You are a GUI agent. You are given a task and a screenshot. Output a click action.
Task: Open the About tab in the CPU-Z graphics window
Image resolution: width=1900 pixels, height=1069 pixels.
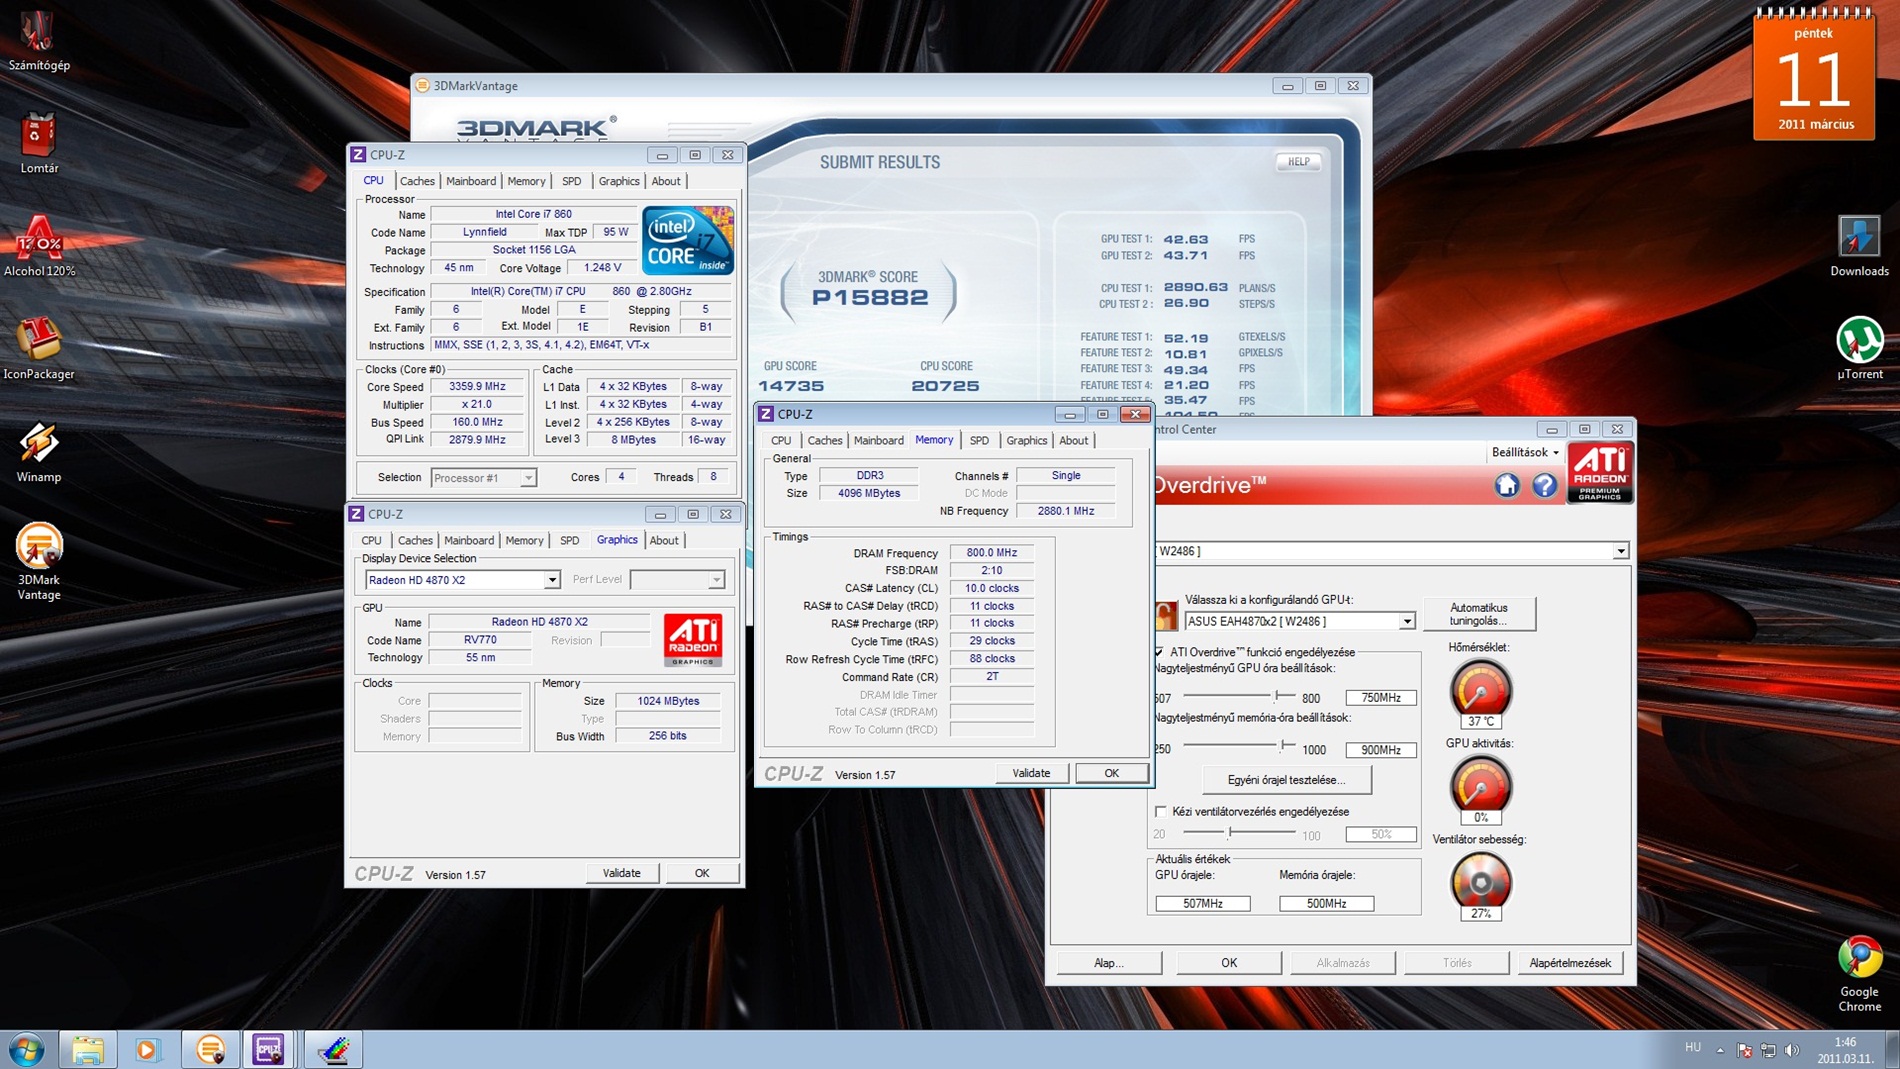pyautogui.click(x=664, y=540)
